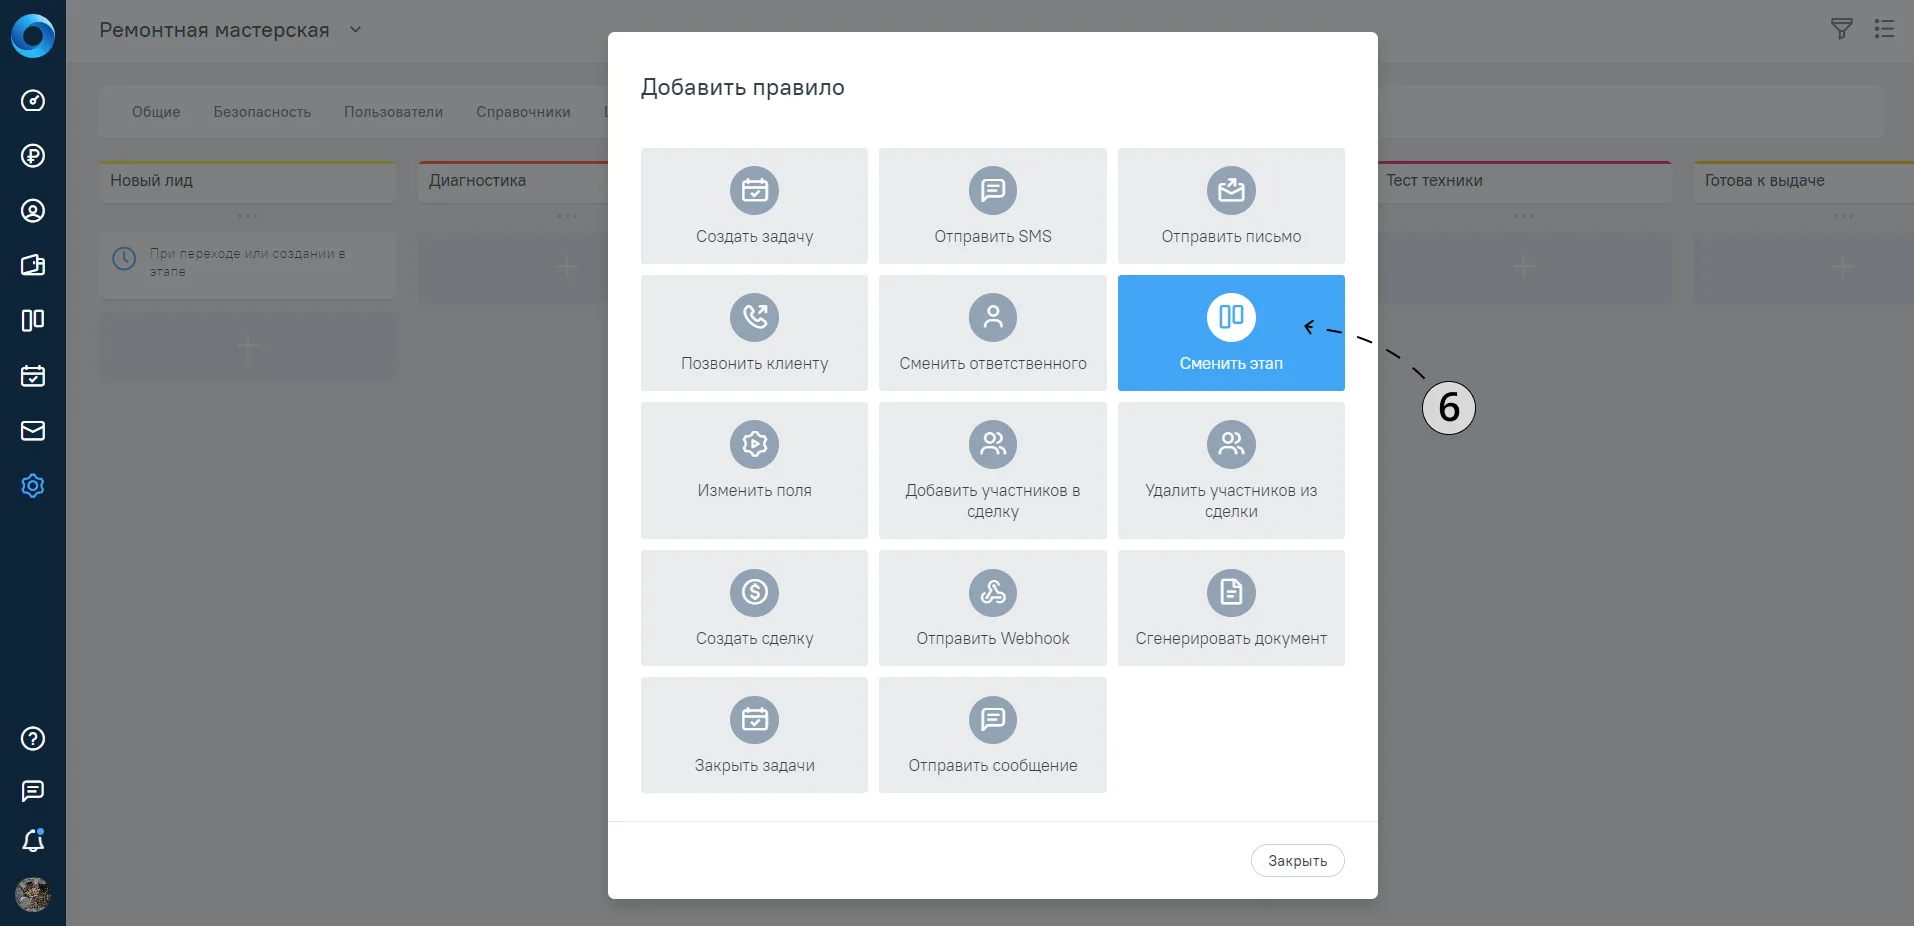Open the notifications bell in sidebar
Screen dimensions: 1914x926
(33, 841)
